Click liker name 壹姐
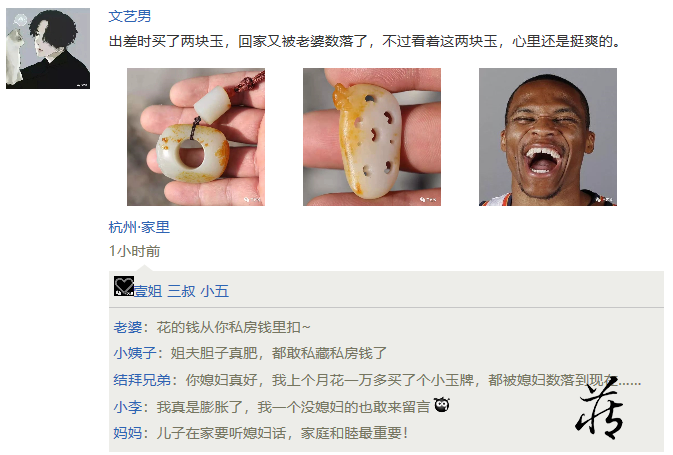Viewport: 673px width, 455px height. 148,291
